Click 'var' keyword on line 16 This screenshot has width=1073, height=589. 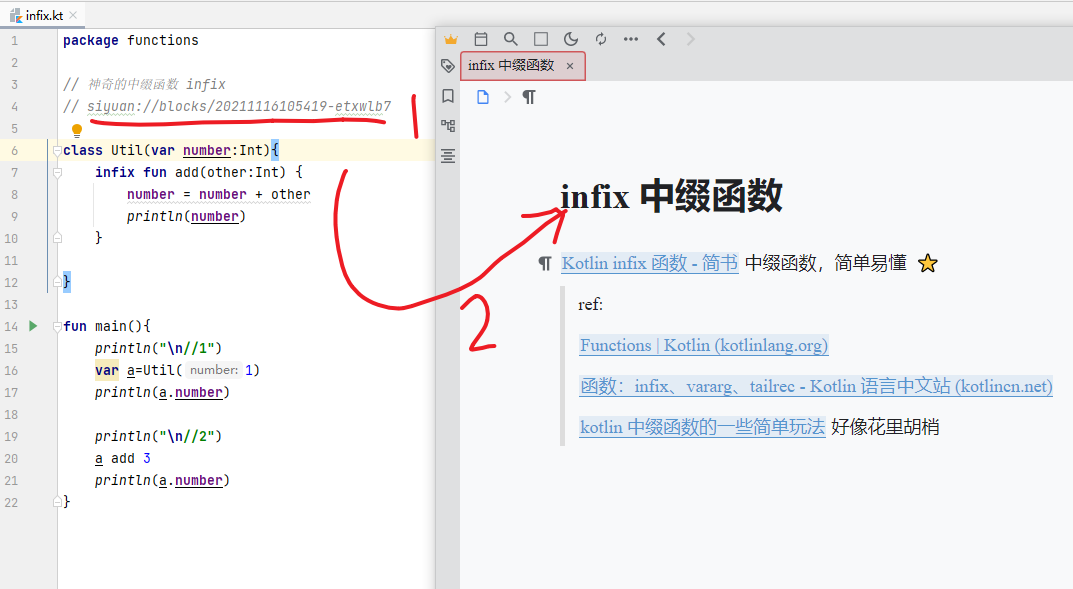tap(107, 371)
